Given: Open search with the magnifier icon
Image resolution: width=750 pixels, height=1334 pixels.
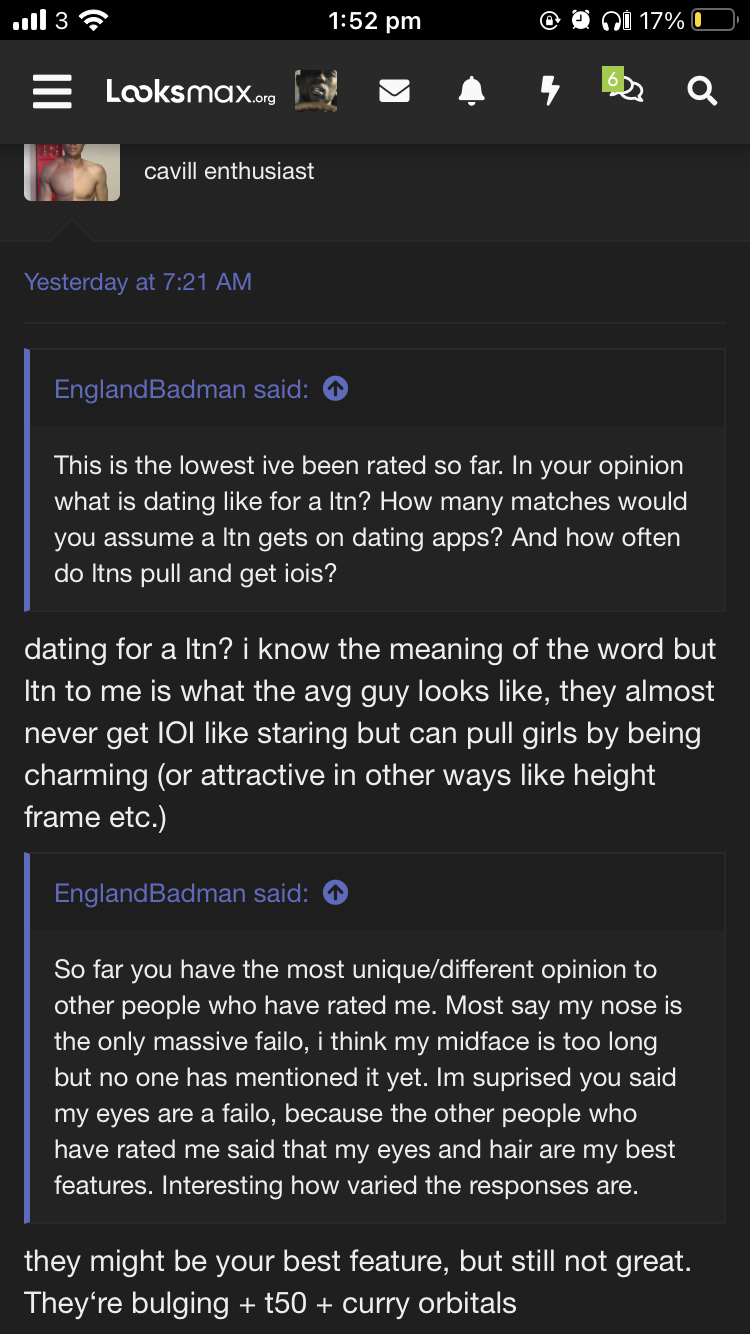Looking at the screenshot, I should coord(702,92).
